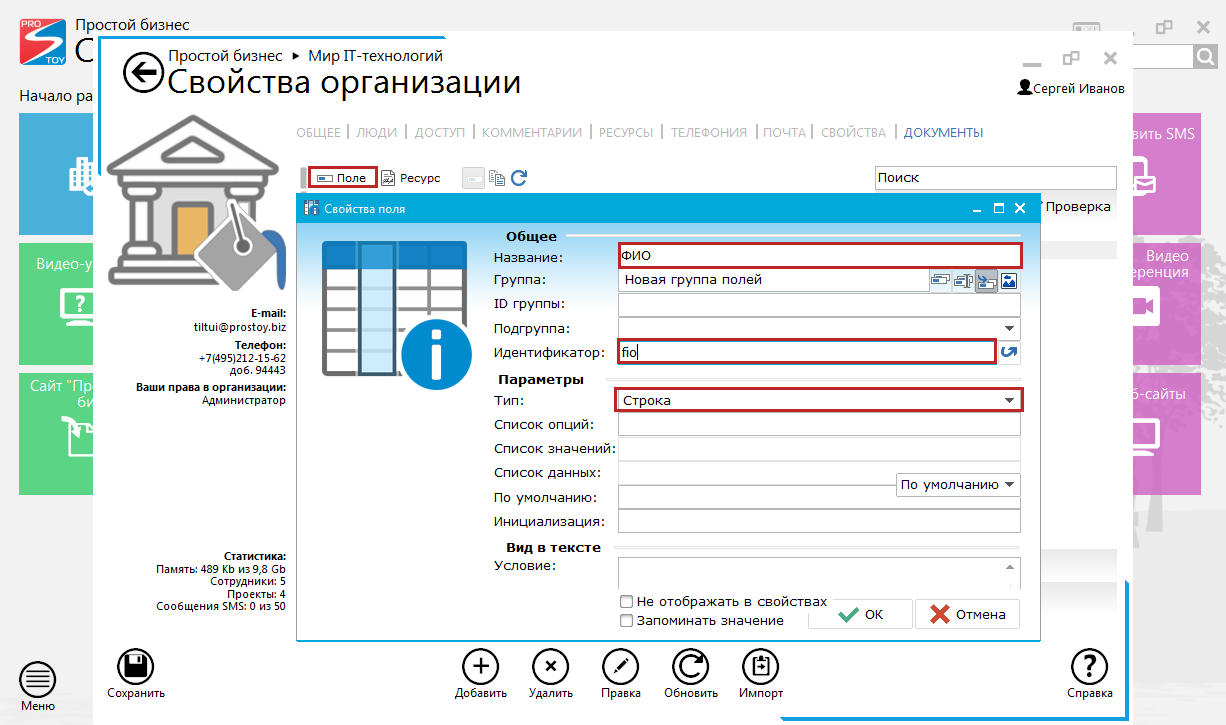Enable 'Не отображать в свойствах' checkbox
The image size is (1226, 725).
pyautogui.click(x=626, y=602)
